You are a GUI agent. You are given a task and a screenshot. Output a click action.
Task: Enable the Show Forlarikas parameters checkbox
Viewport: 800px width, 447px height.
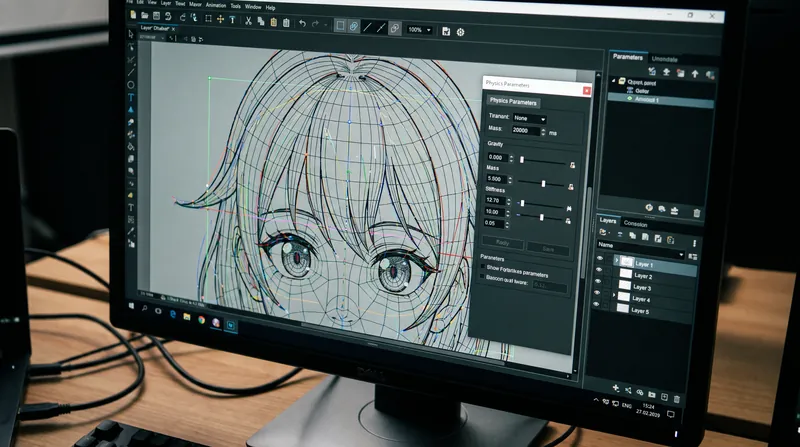click(483, 266)
